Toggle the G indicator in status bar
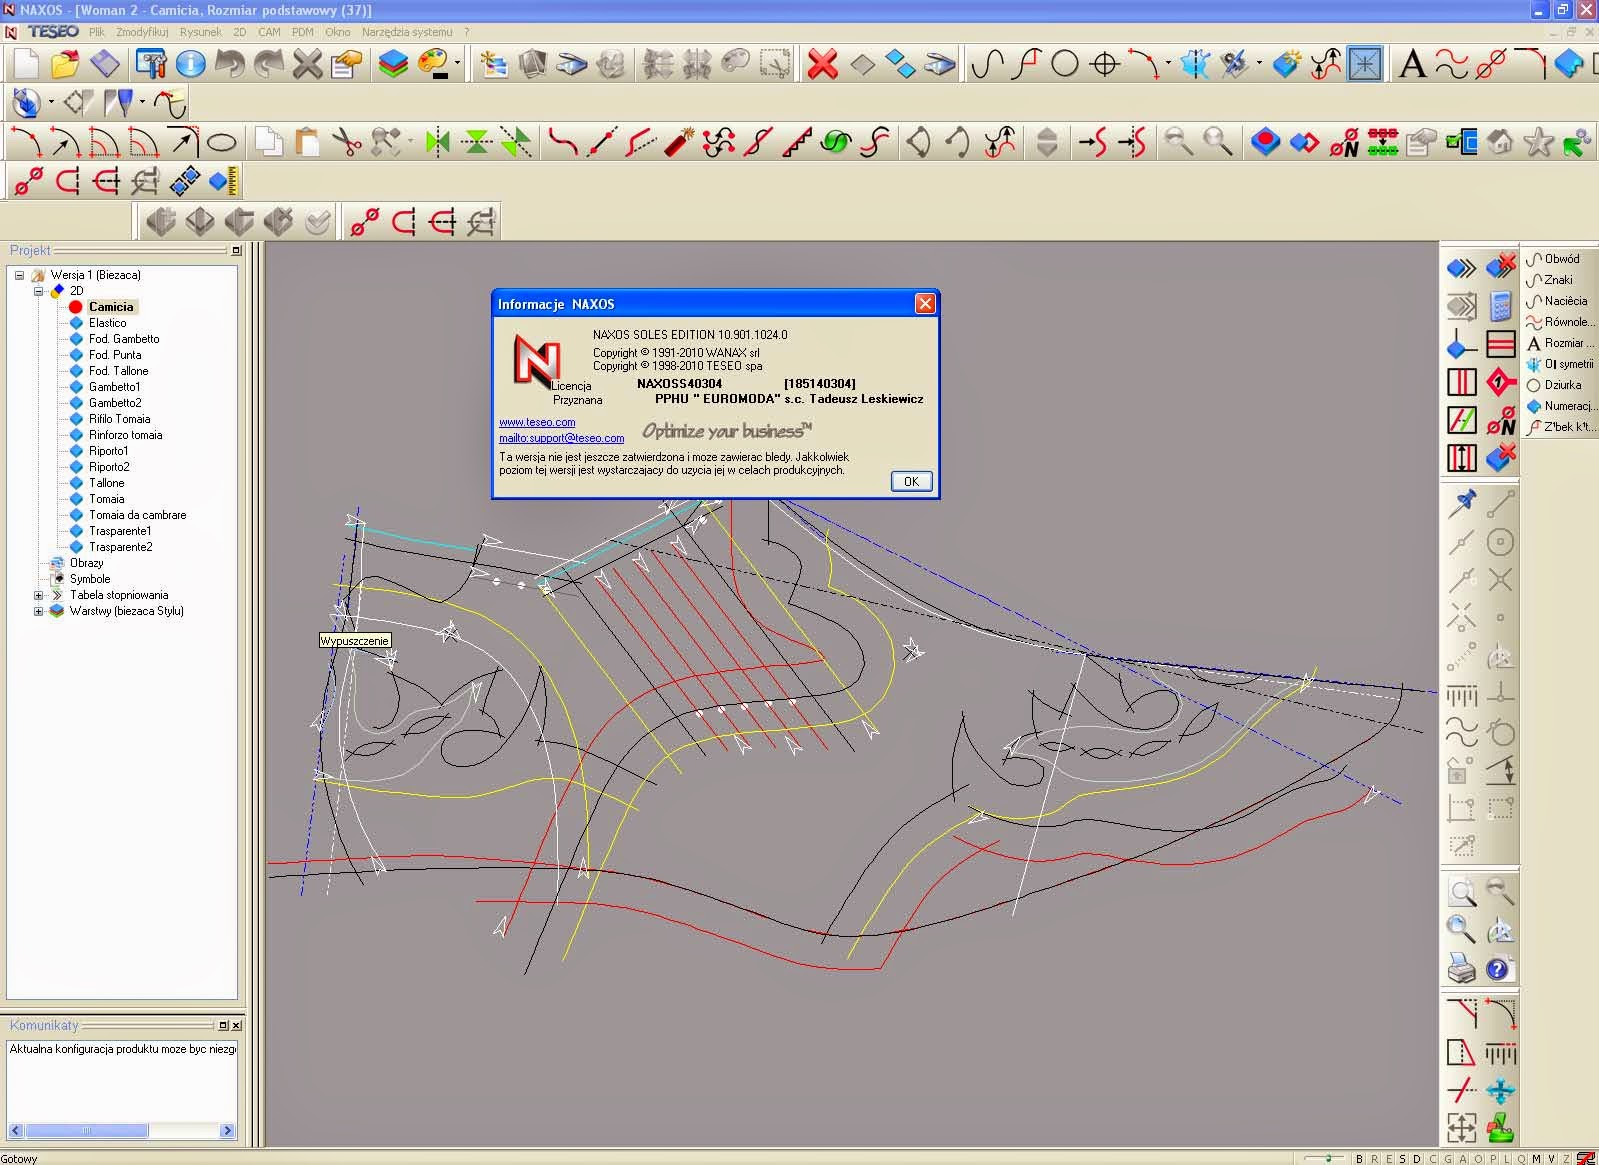1599x1165 pixels. [1447, 1158]
